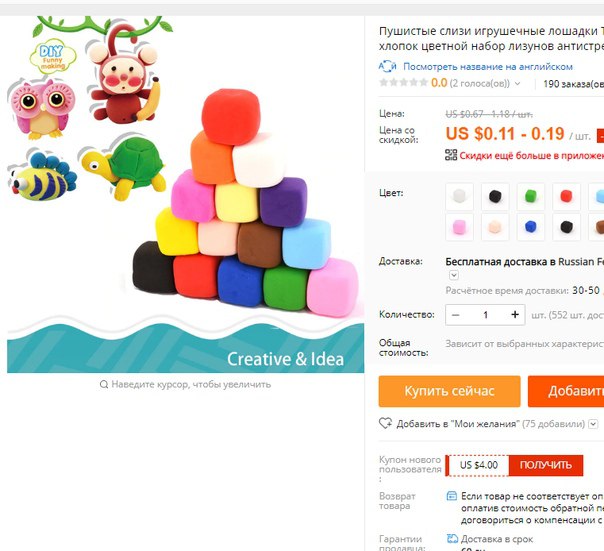Click the on-time delivery guarantee icon
The height and width of the screenshot is (551, 604).
click(x=452, y=538)
